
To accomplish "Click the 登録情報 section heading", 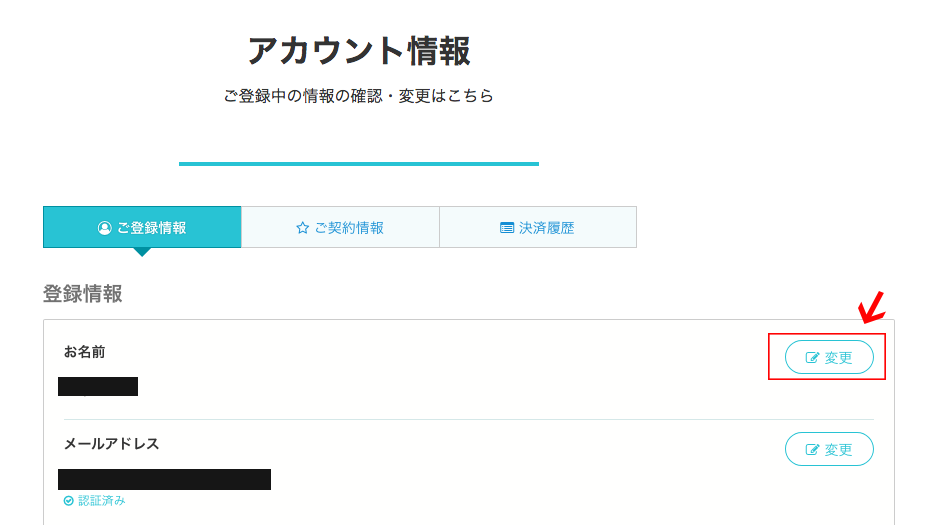I will point(83,294).
